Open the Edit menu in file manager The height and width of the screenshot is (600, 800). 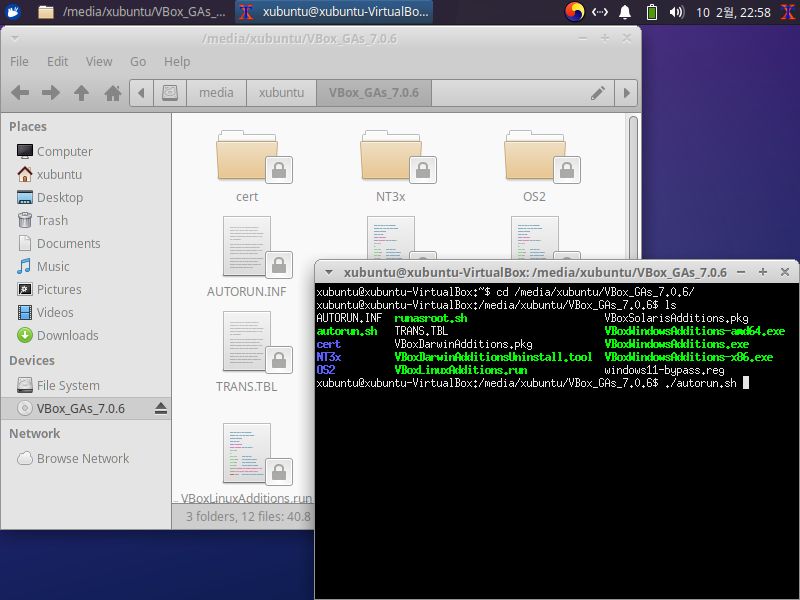pyautogui.click(x=58, y=62)
